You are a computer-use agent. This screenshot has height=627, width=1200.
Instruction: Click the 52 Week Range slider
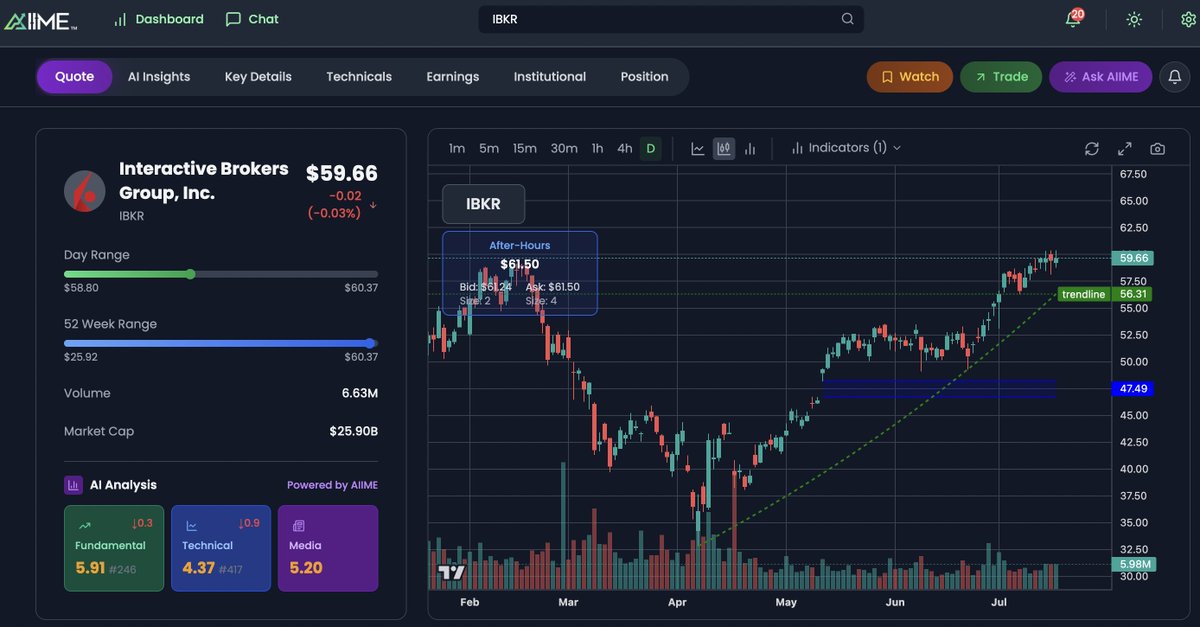pyautogui.click(x=221, y=343)
